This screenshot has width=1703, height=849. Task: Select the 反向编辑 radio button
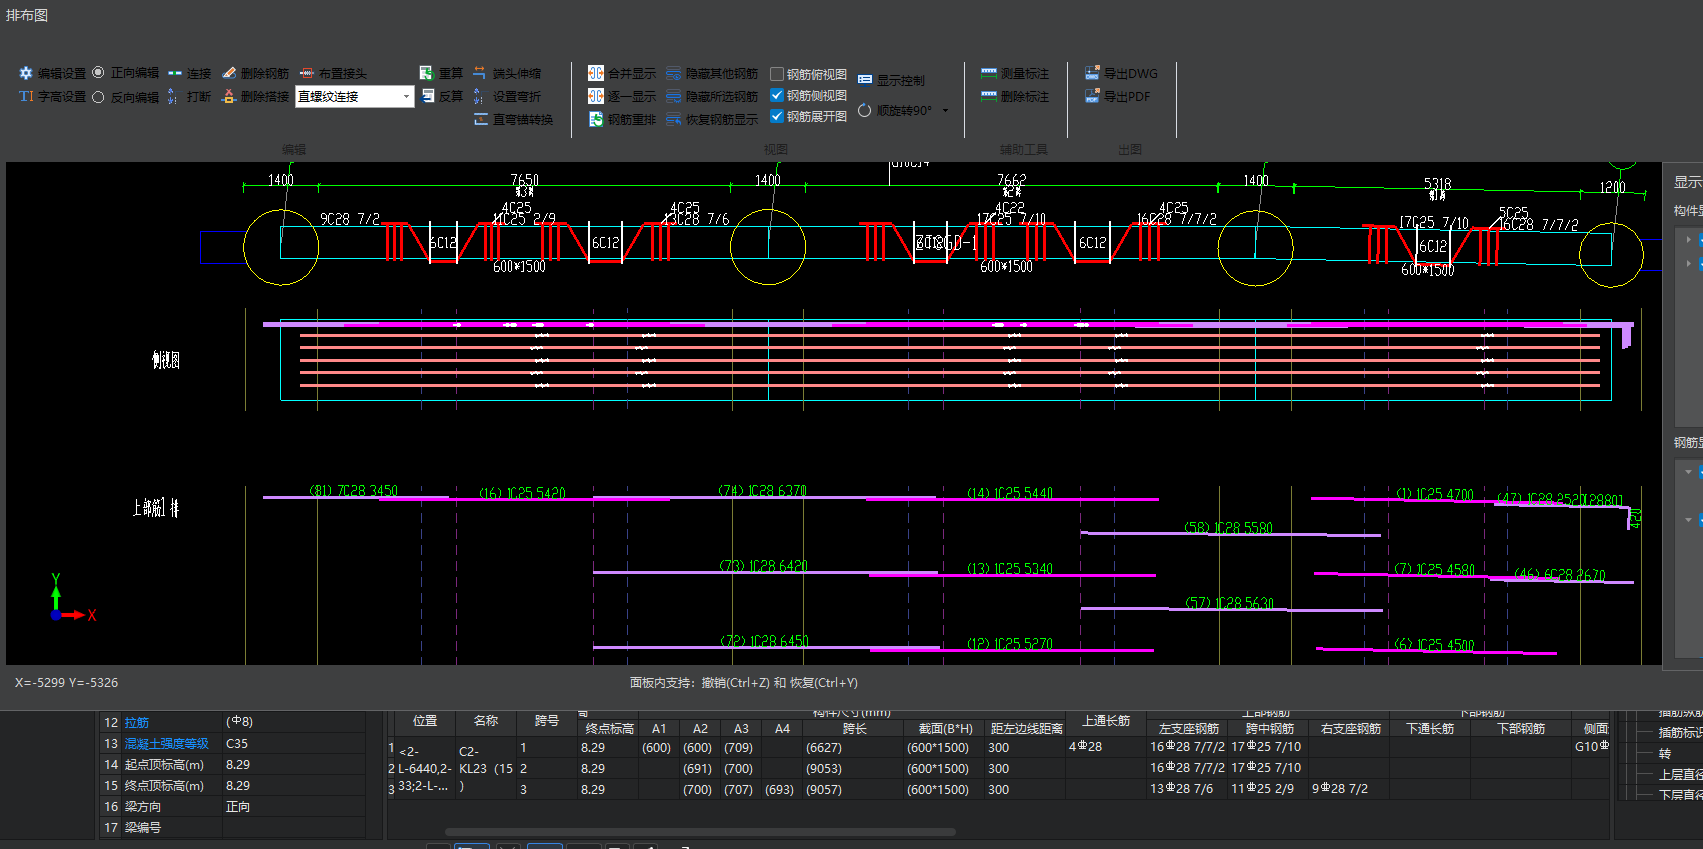(98, 97)
